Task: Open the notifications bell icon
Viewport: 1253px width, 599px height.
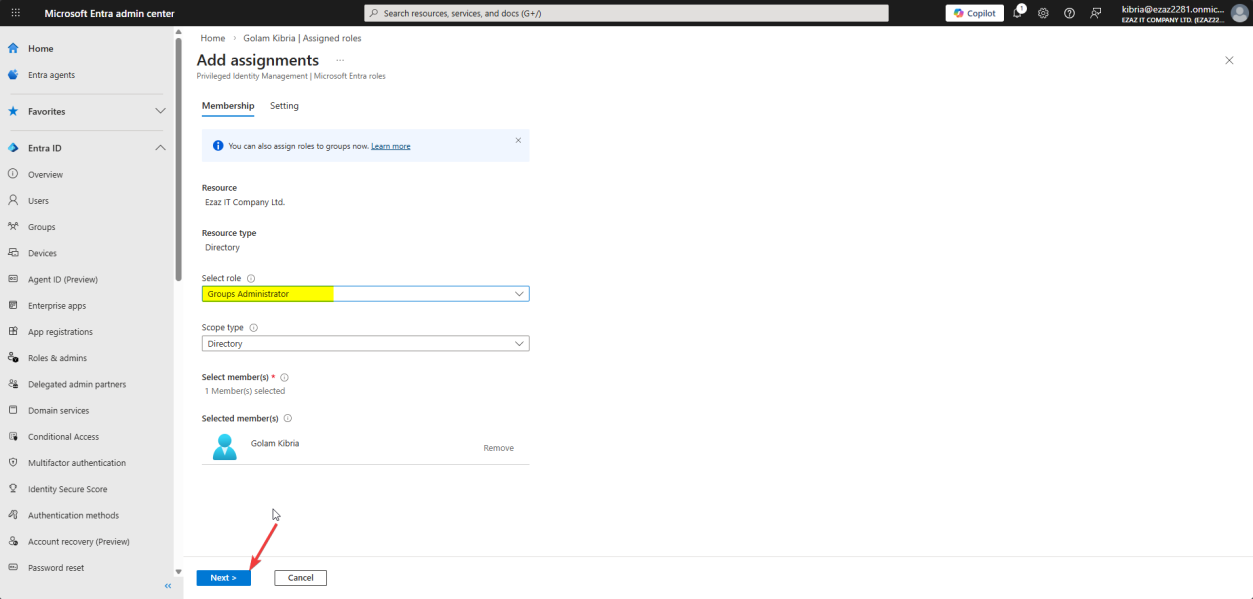Action: coord(1019,13)
